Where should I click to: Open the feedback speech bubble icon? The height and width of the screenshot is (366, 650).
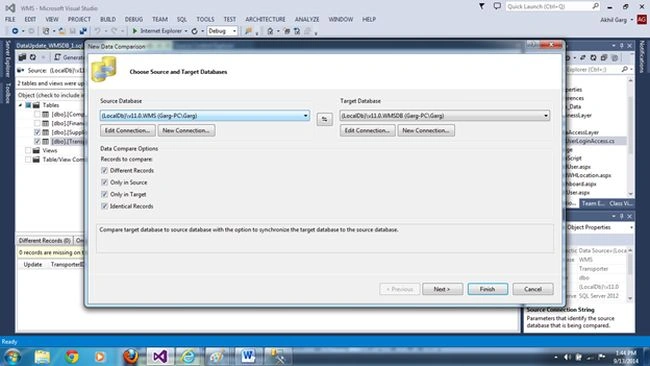[x=497, y=6]
